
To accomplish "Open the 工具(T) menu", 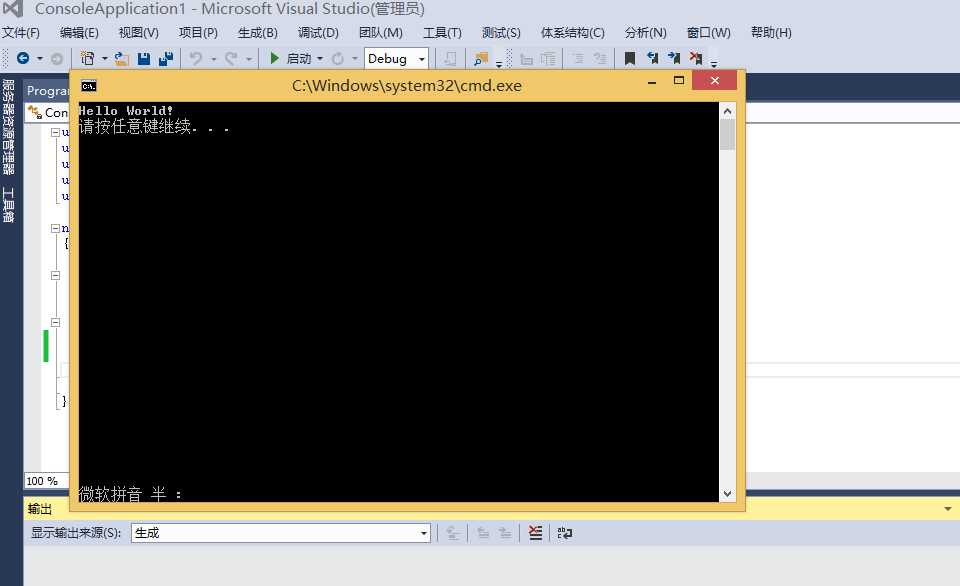I will coord(442,32).
